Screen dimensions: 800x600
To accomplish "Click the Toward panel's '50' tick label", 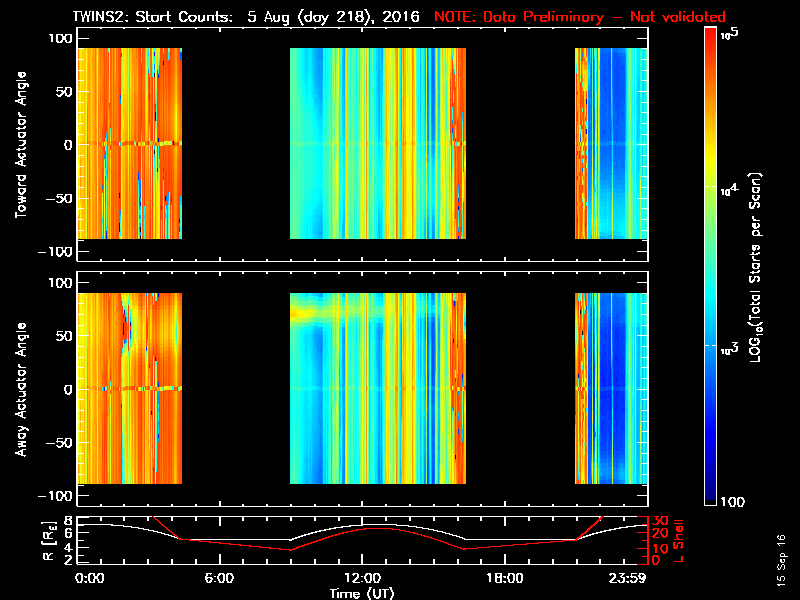I will (x=64, y=92).
